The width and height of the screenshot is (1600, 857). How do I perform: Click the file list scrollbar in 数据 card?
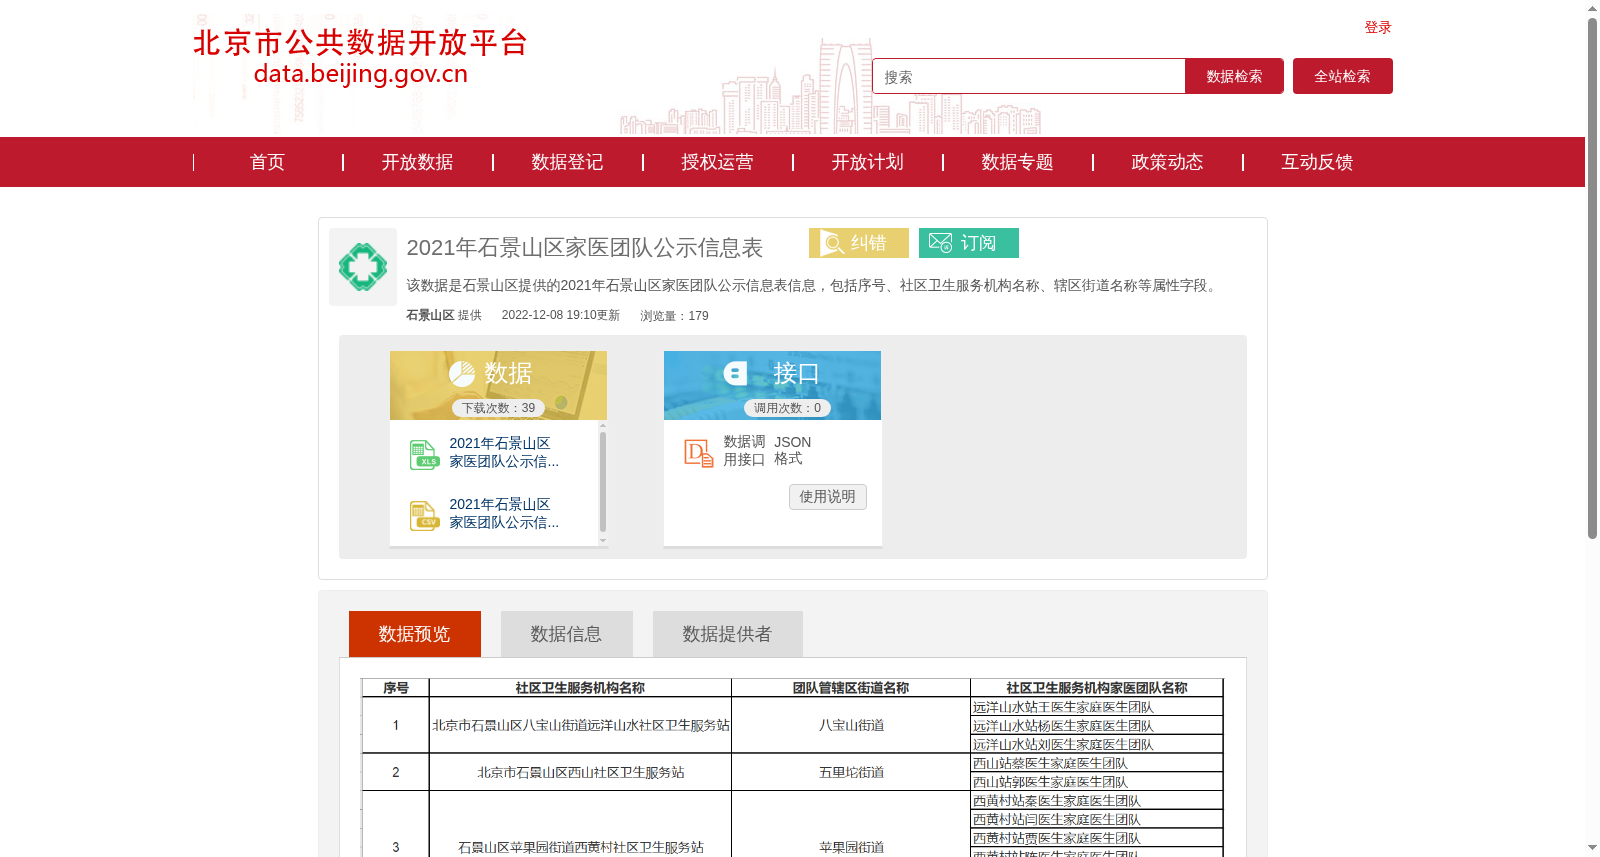pos(603,483)
